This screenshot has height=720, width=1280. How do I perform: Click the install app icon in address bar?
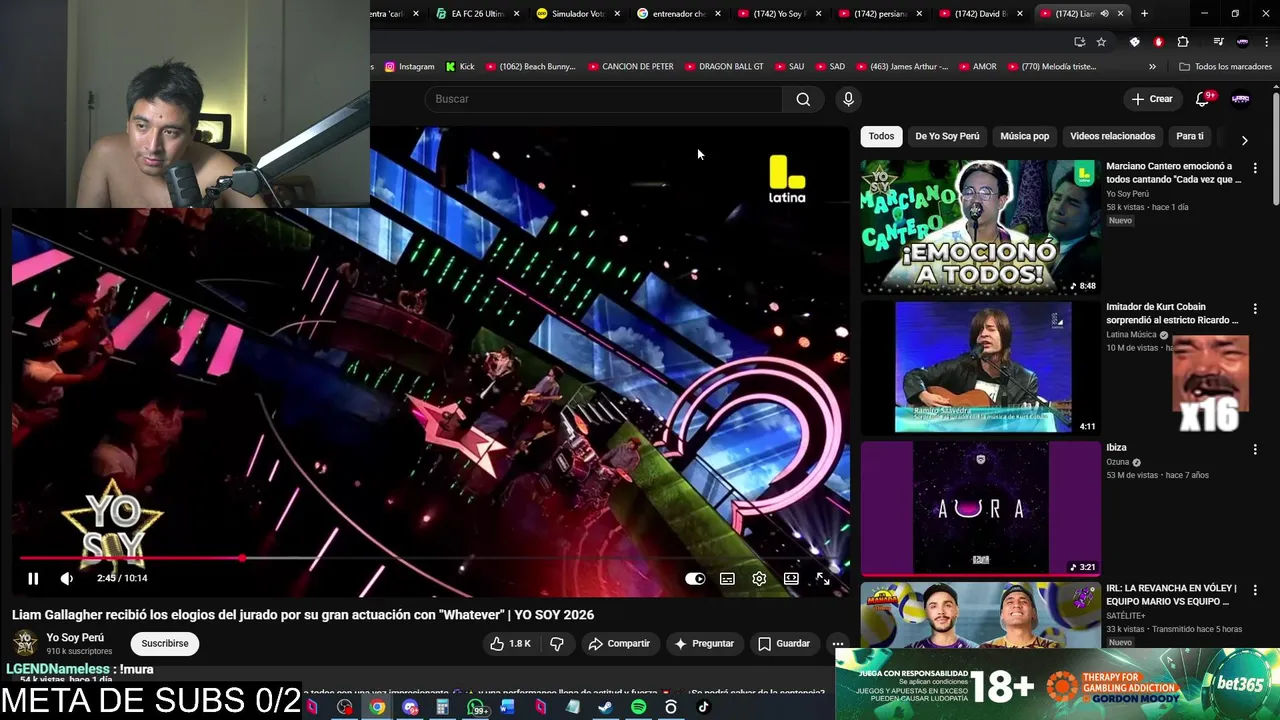1079,42
